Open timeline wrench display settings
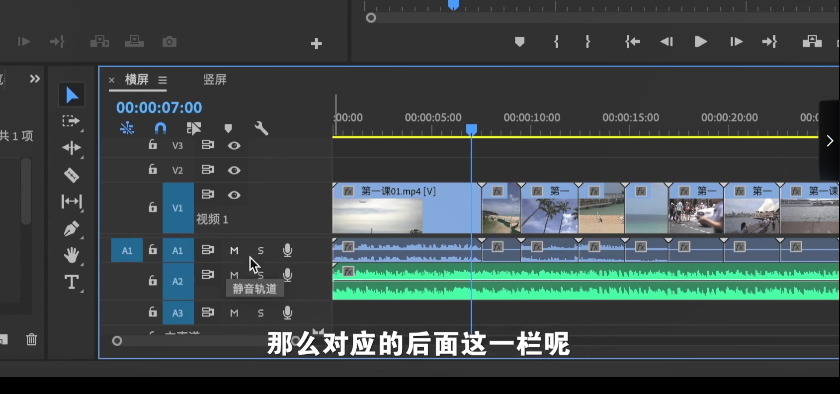 [x=261, y=128]
